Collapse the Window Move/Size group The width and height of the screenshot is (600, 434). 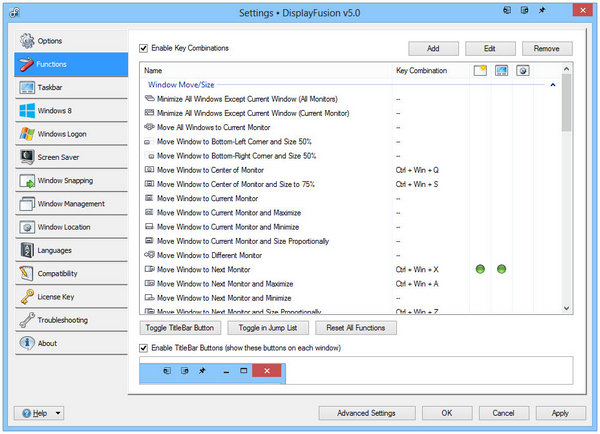(x=553, y=85)
